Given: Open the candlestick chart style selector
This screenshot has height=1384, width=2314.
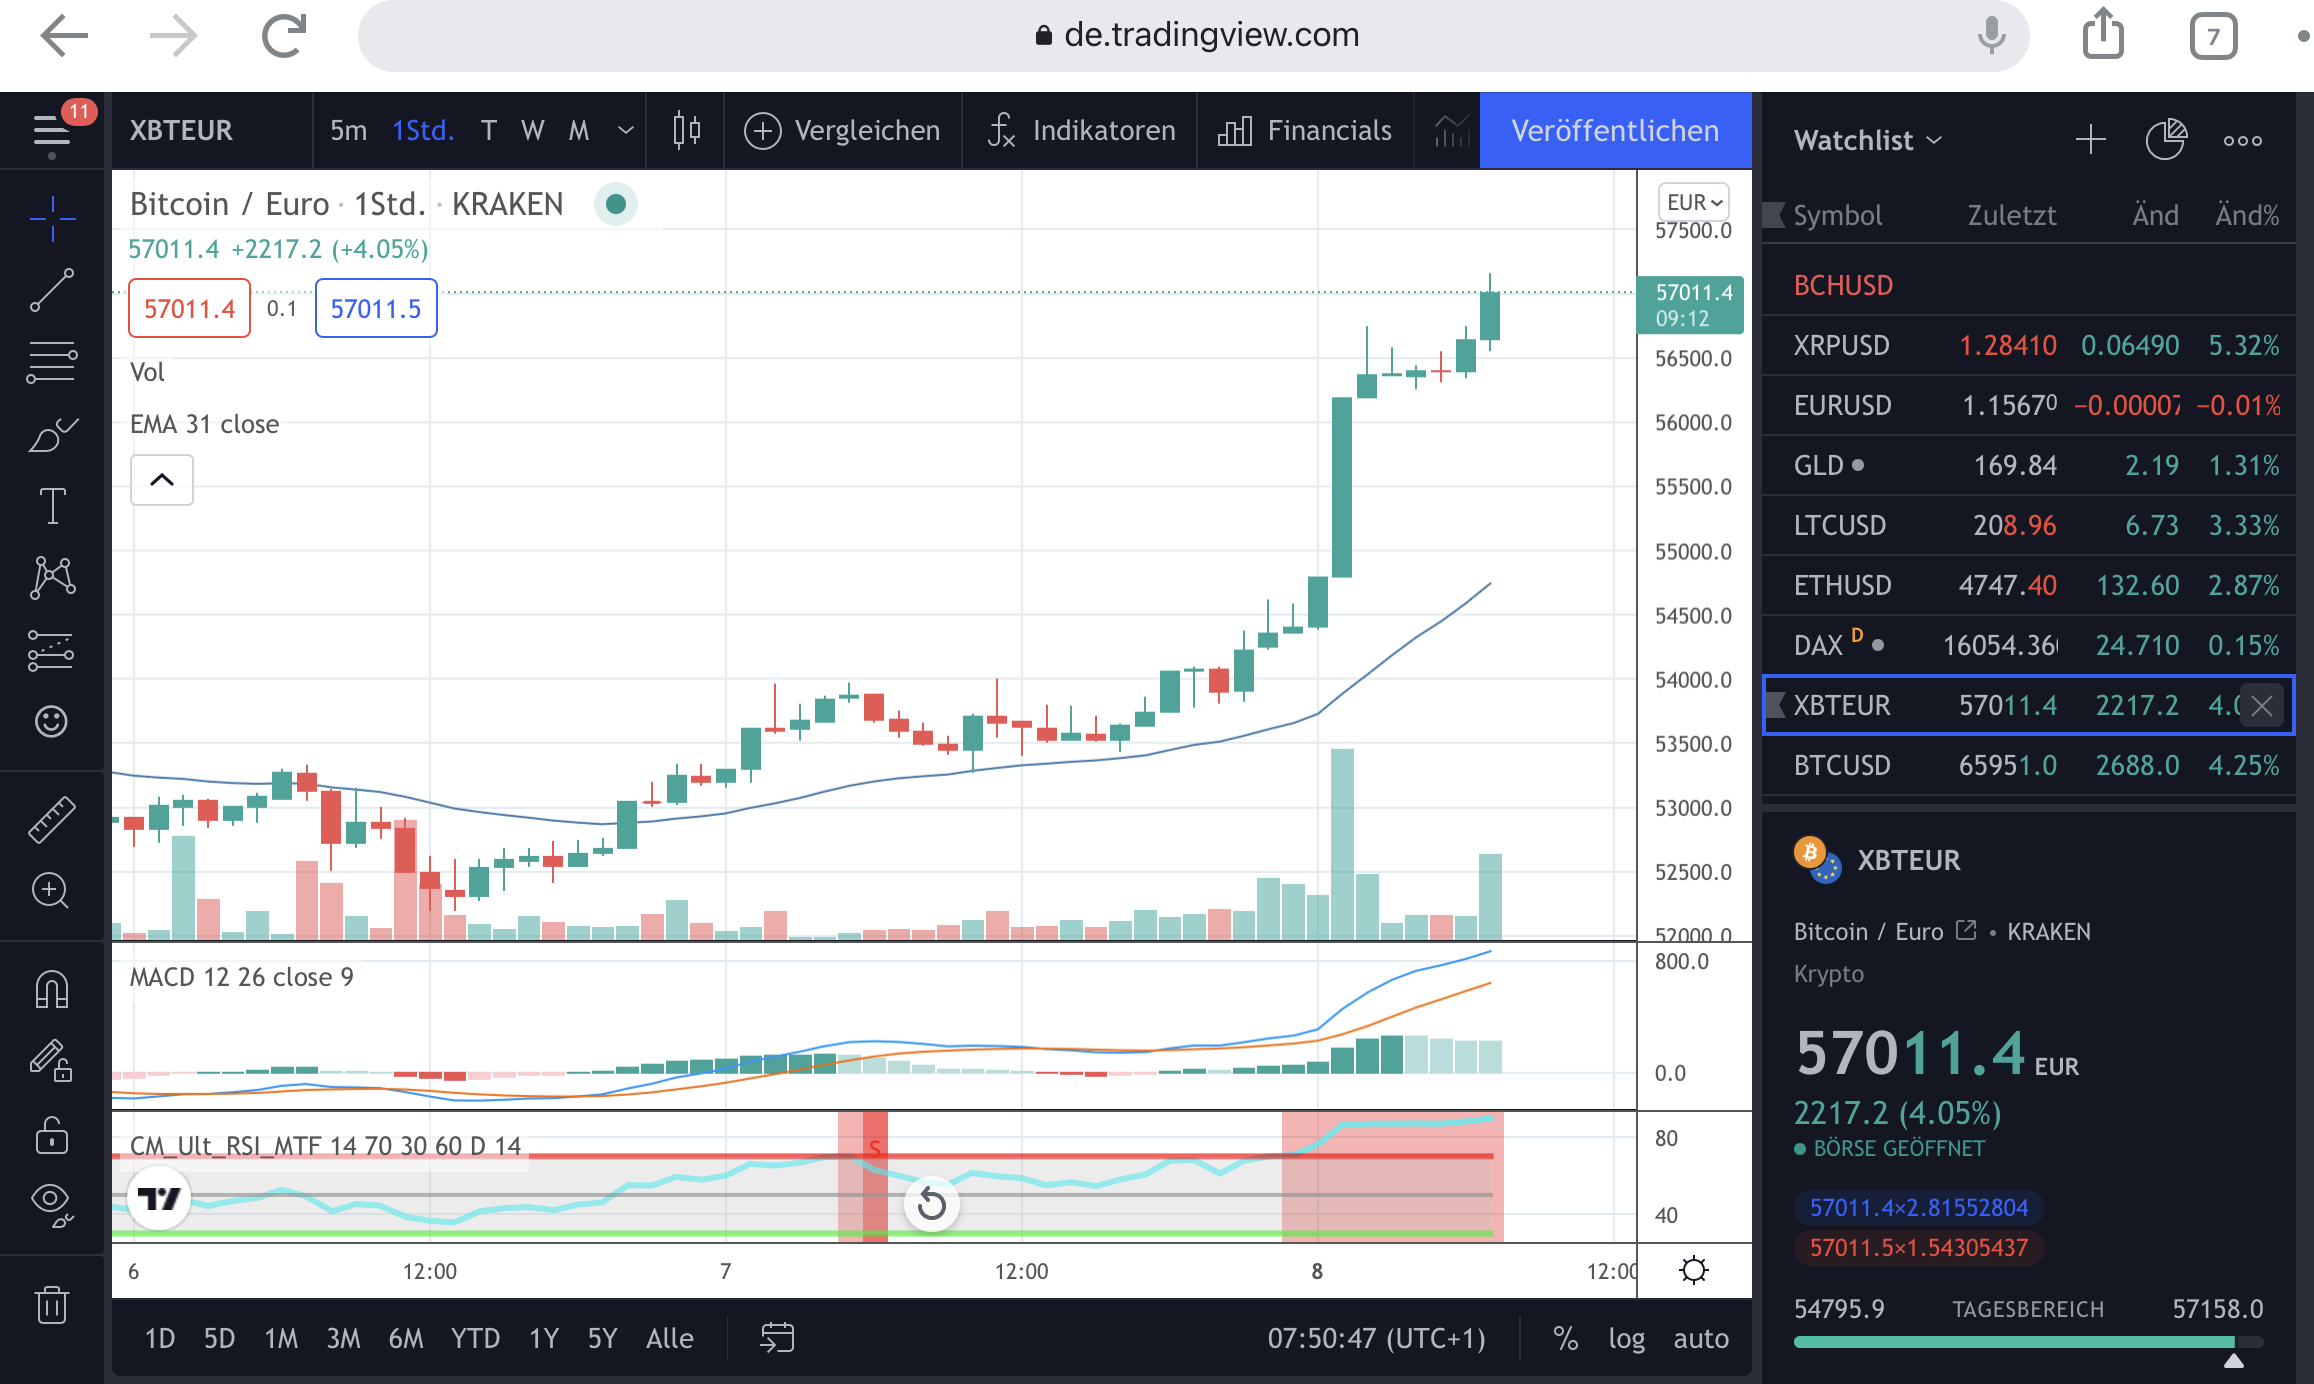Looking at the screenshot, I should click(686, 130).
